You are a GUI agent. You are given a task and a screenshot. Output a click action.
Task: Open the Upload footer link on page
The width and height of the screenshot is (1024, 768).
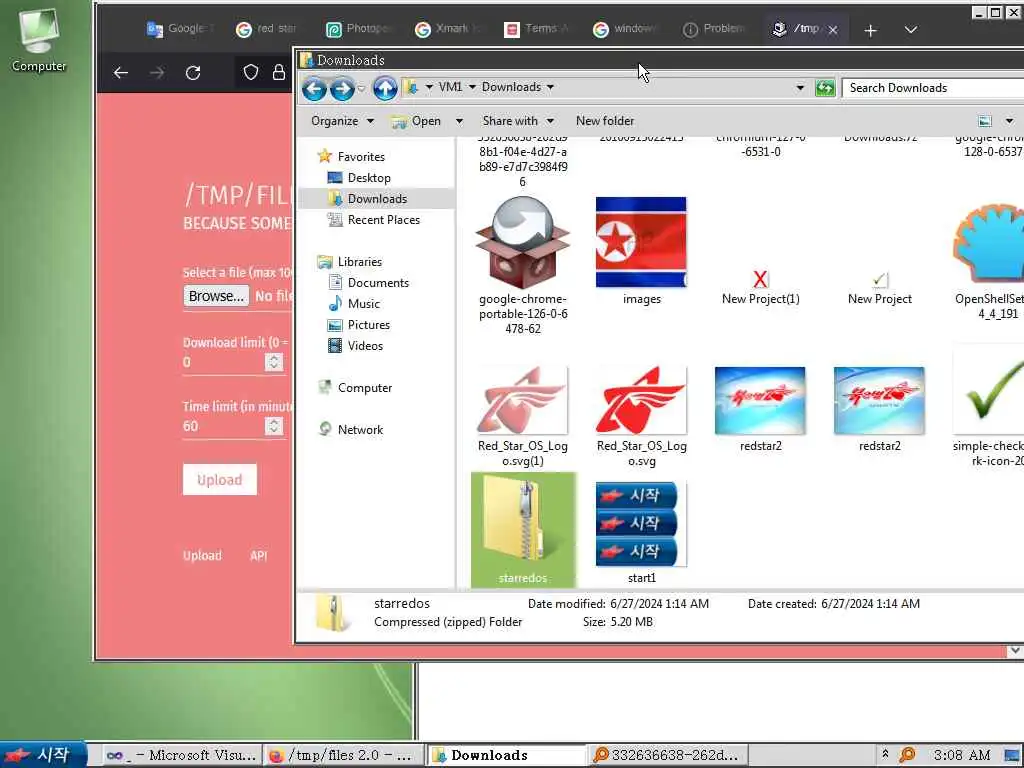pos(202,556)
